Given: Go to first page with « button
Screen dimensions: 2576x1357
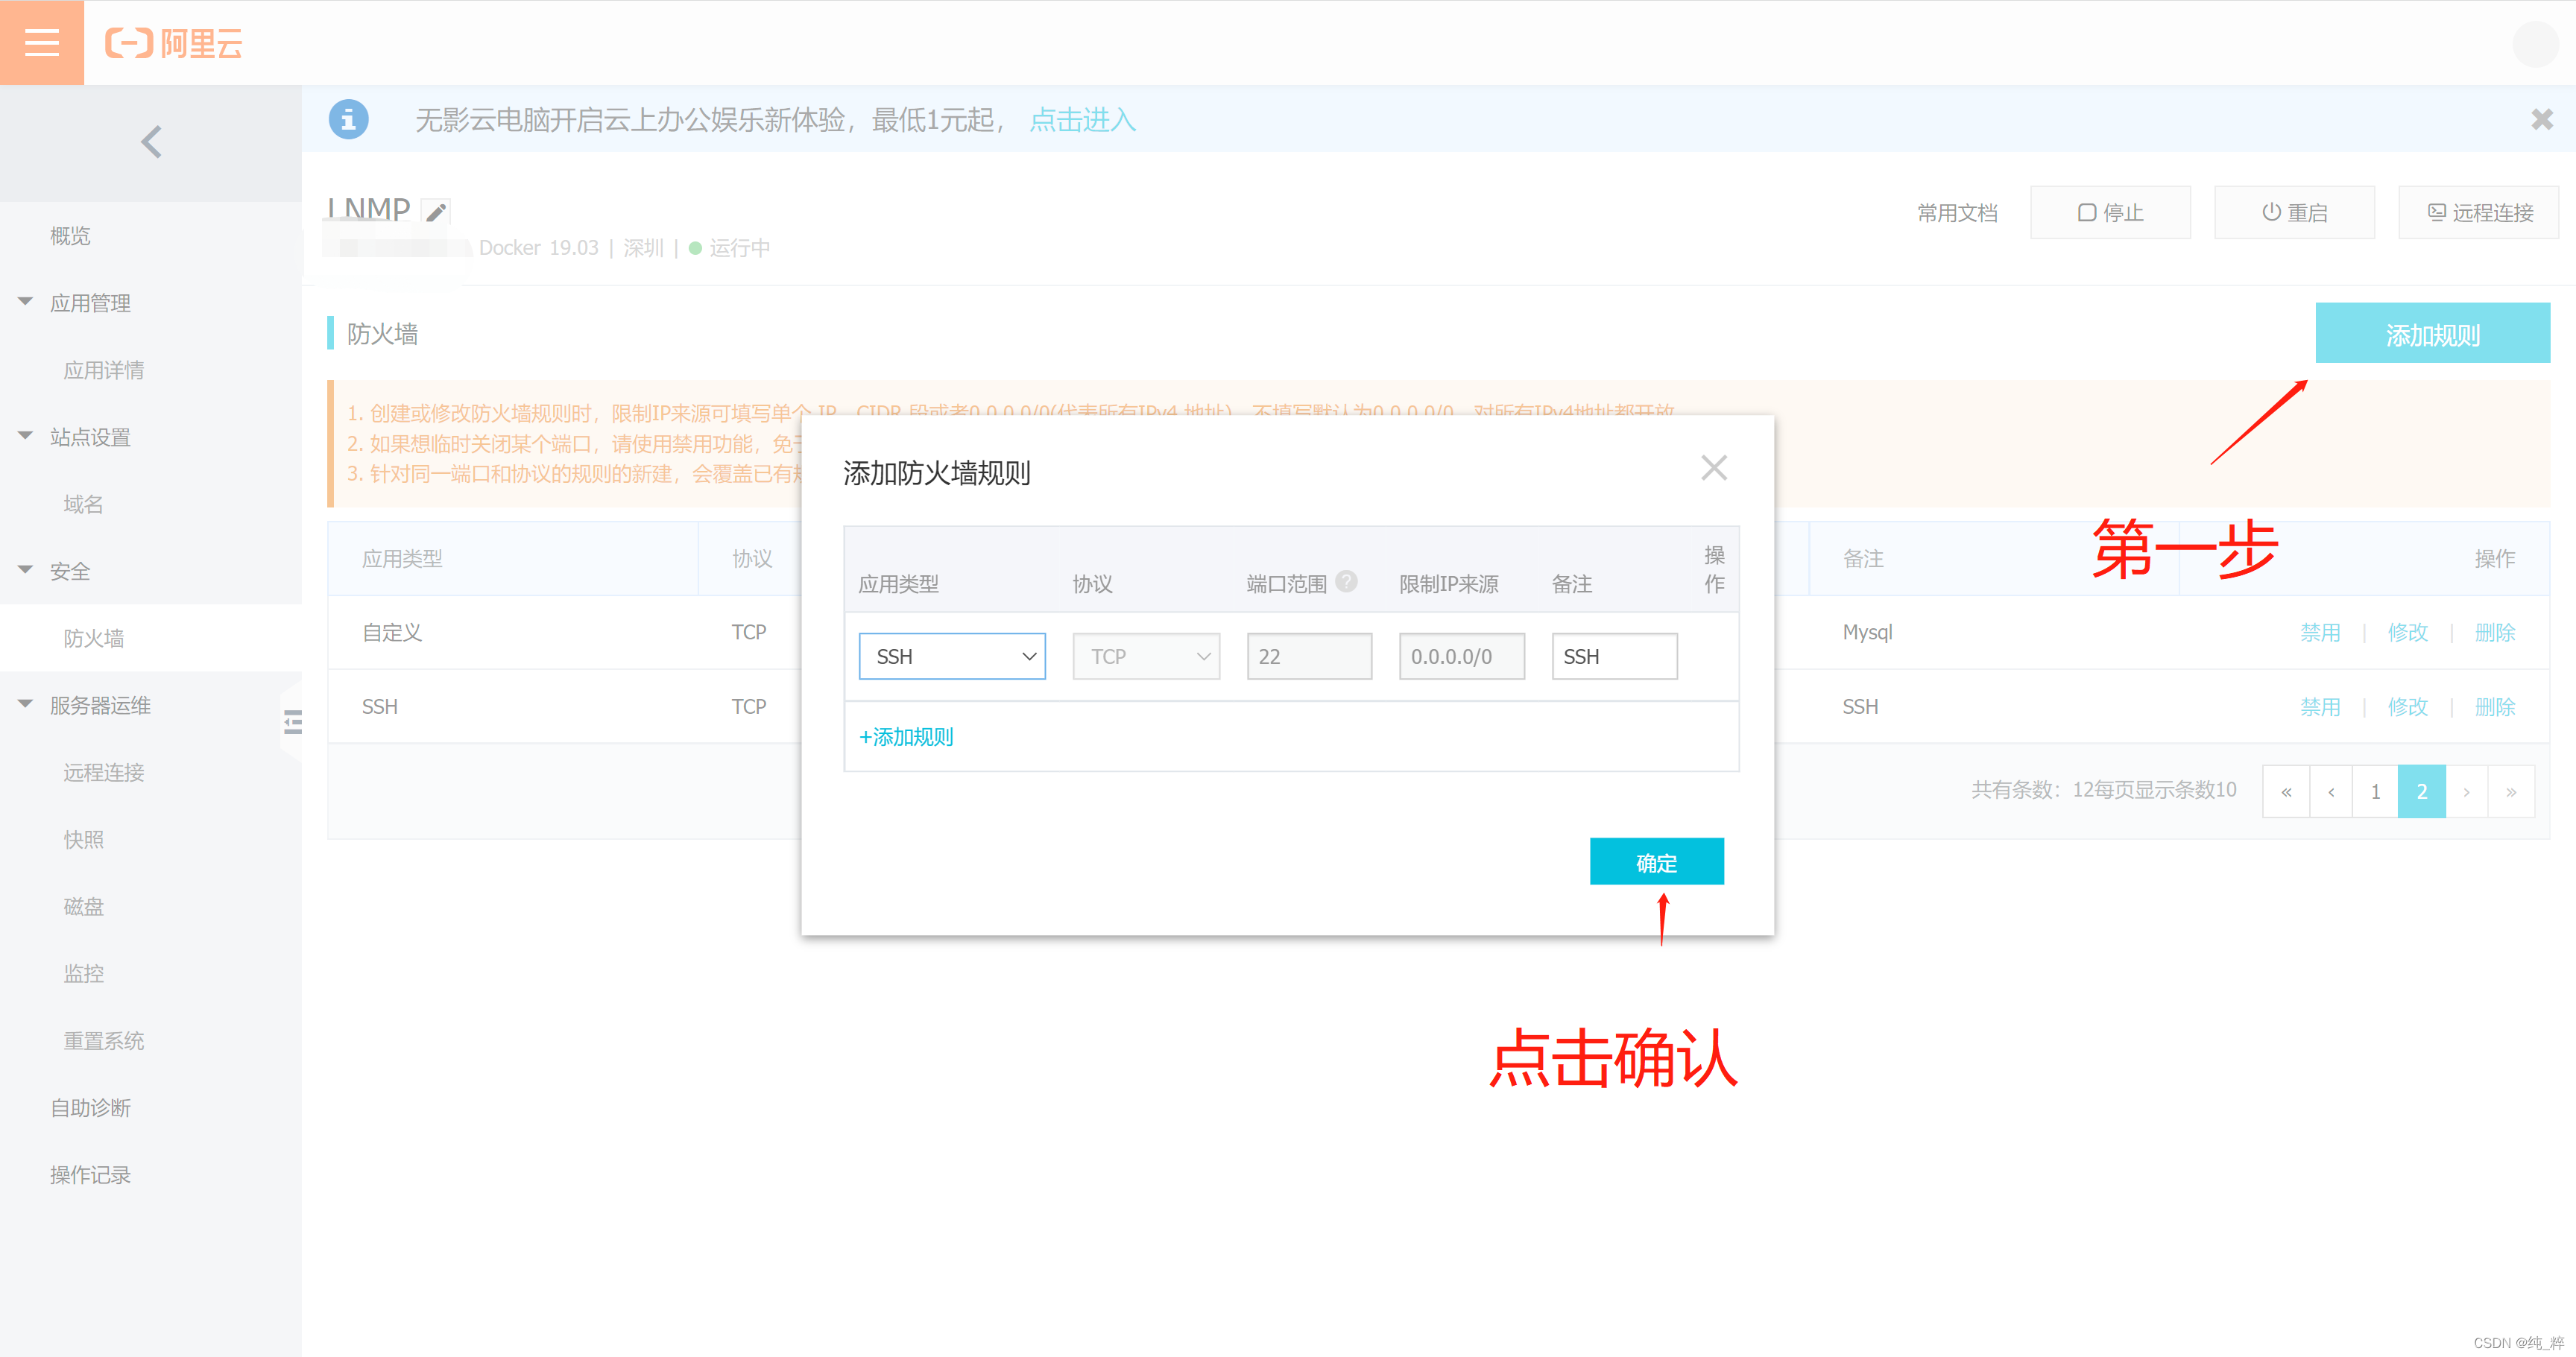Looking at the screenshot, I should 2286,791.
